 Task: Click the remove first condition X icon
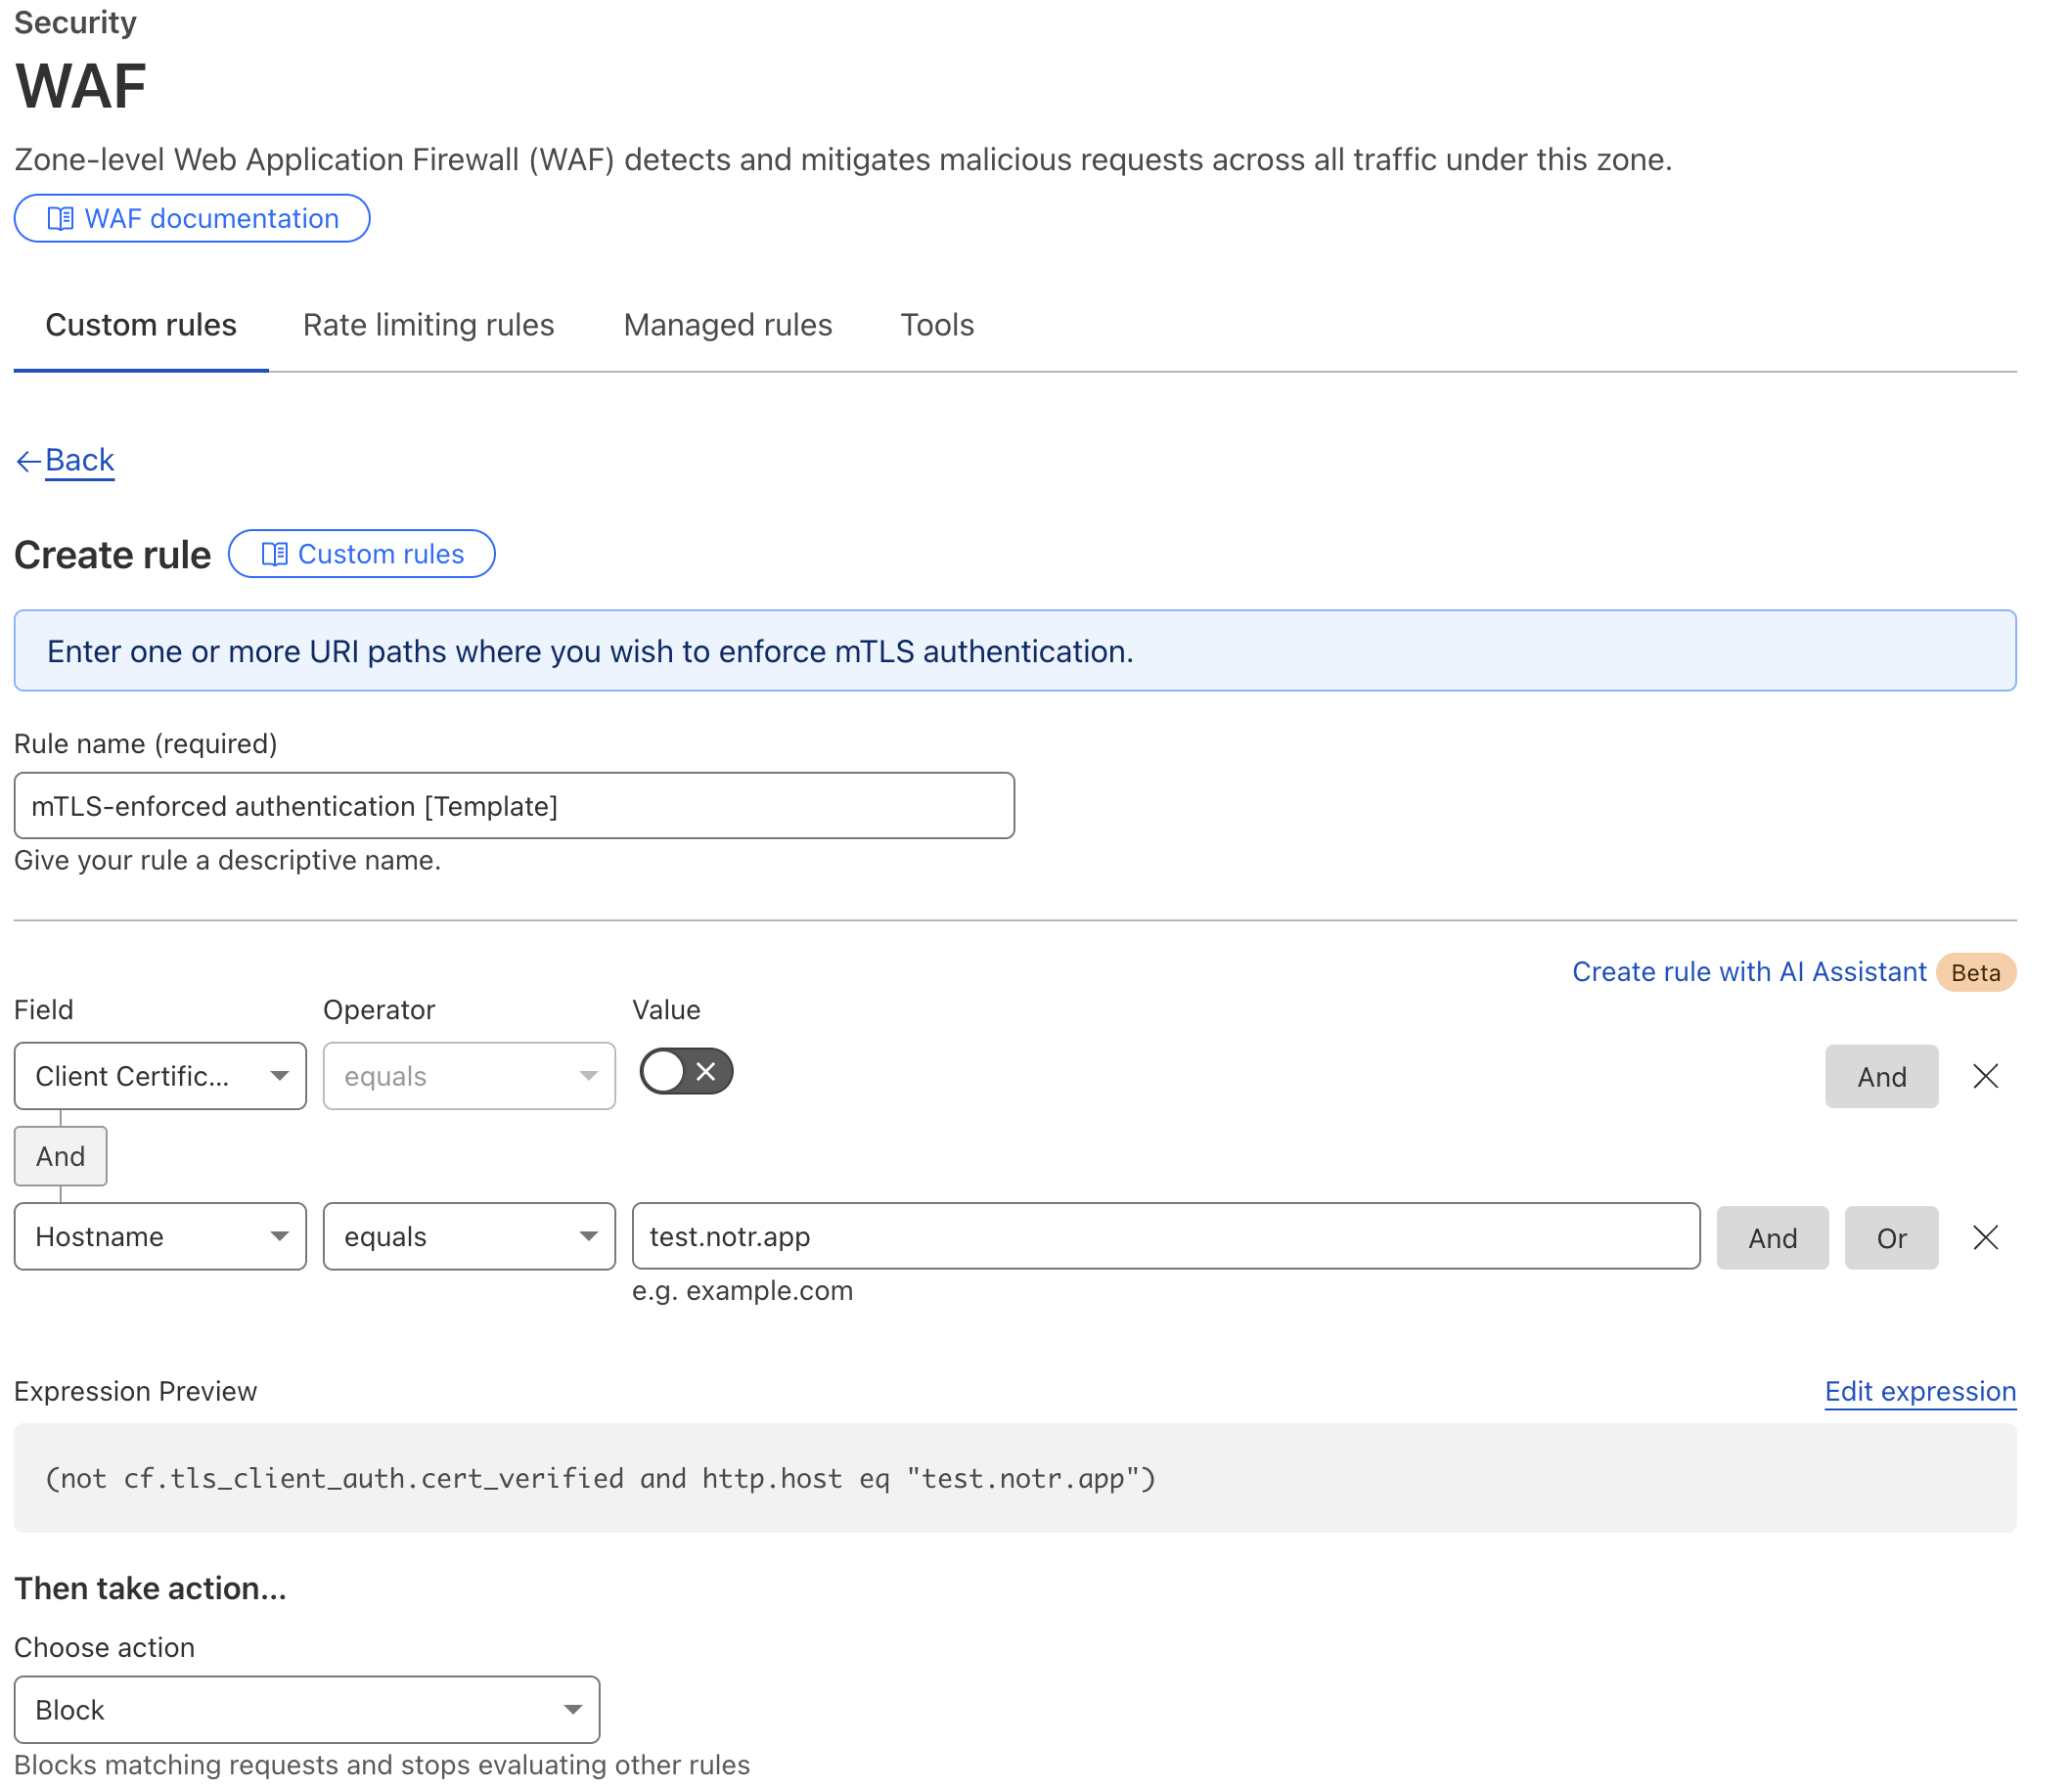point(1984,1075)
